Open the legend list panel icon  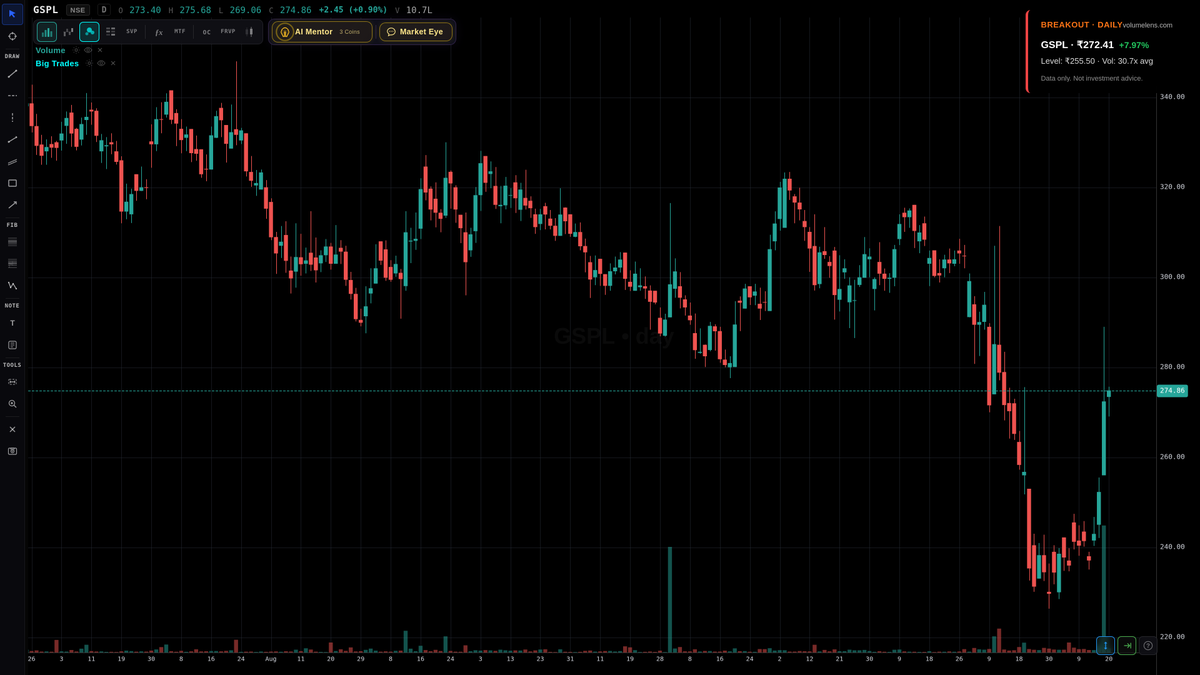pyautogui.click(x=110, y=31)
